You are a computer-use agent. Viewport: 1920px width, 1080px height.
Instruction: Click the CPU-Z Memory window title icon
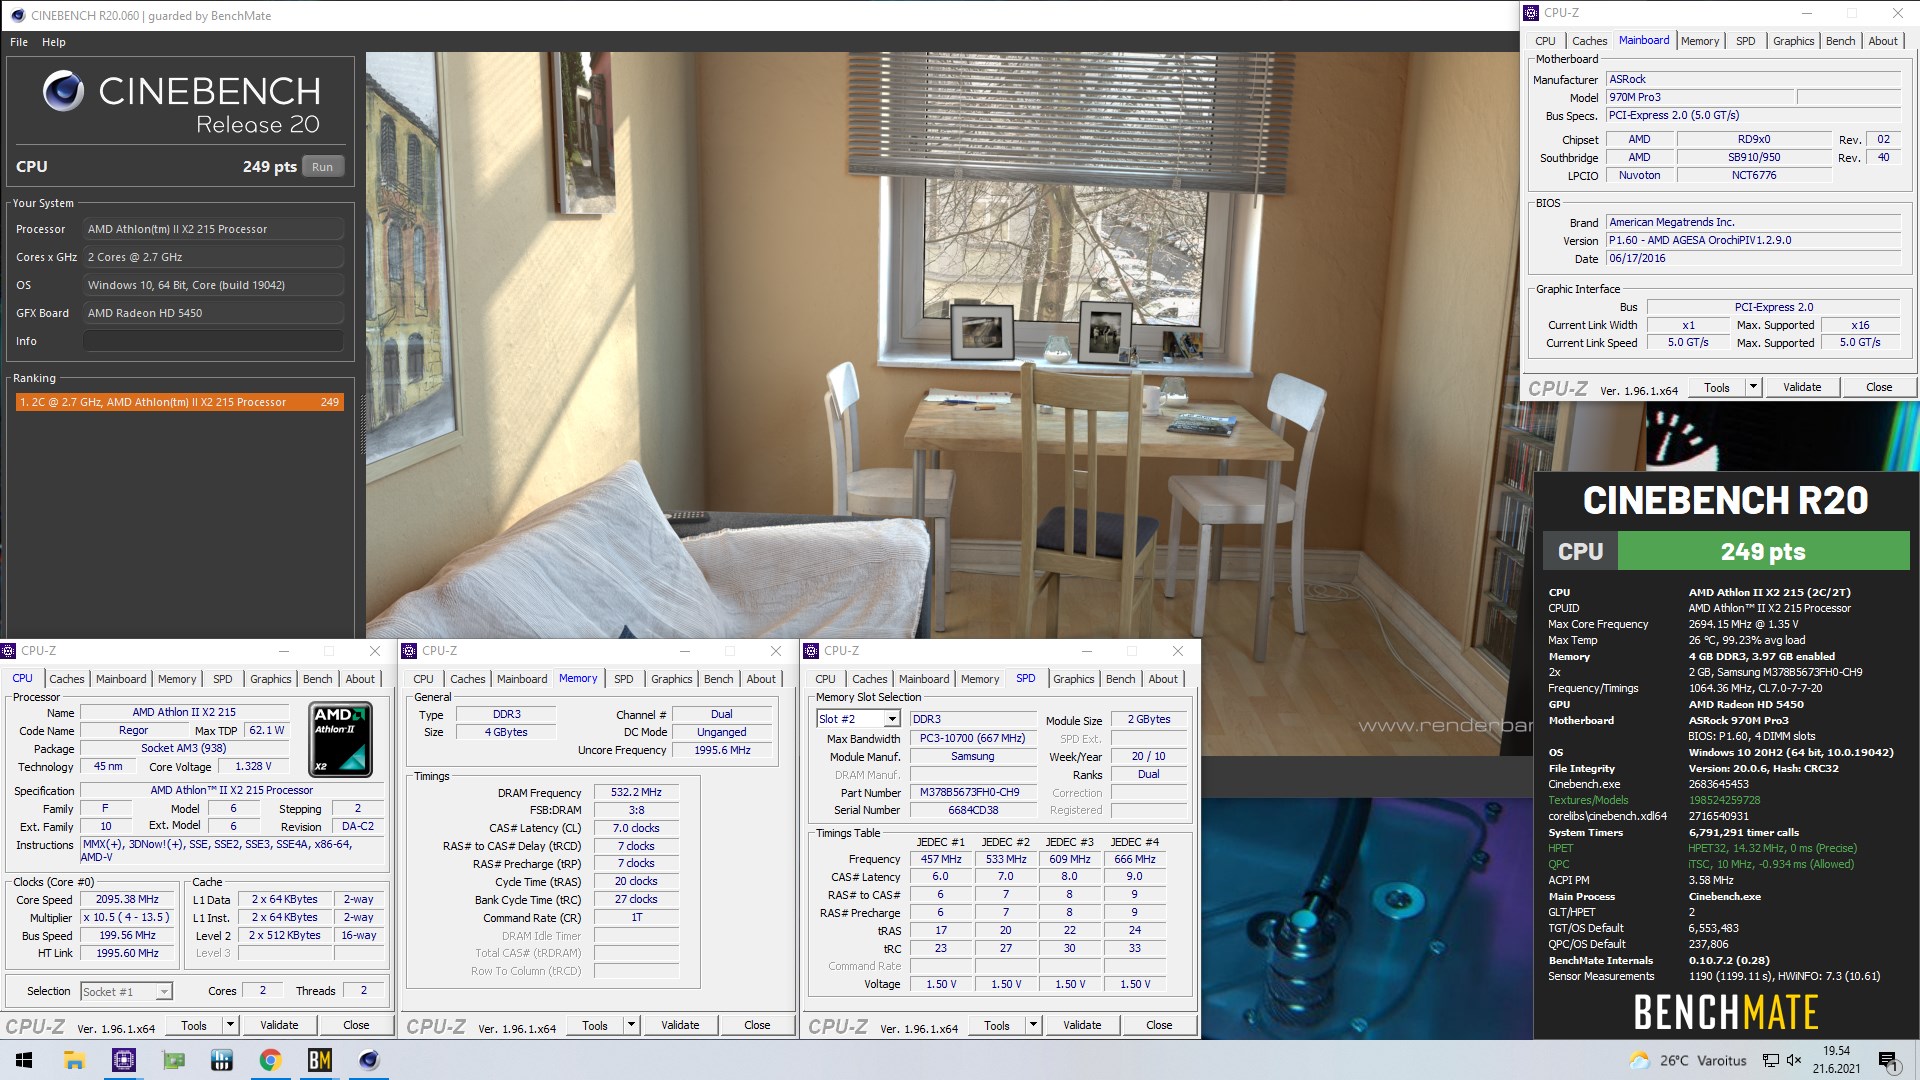tap(409, 651)
